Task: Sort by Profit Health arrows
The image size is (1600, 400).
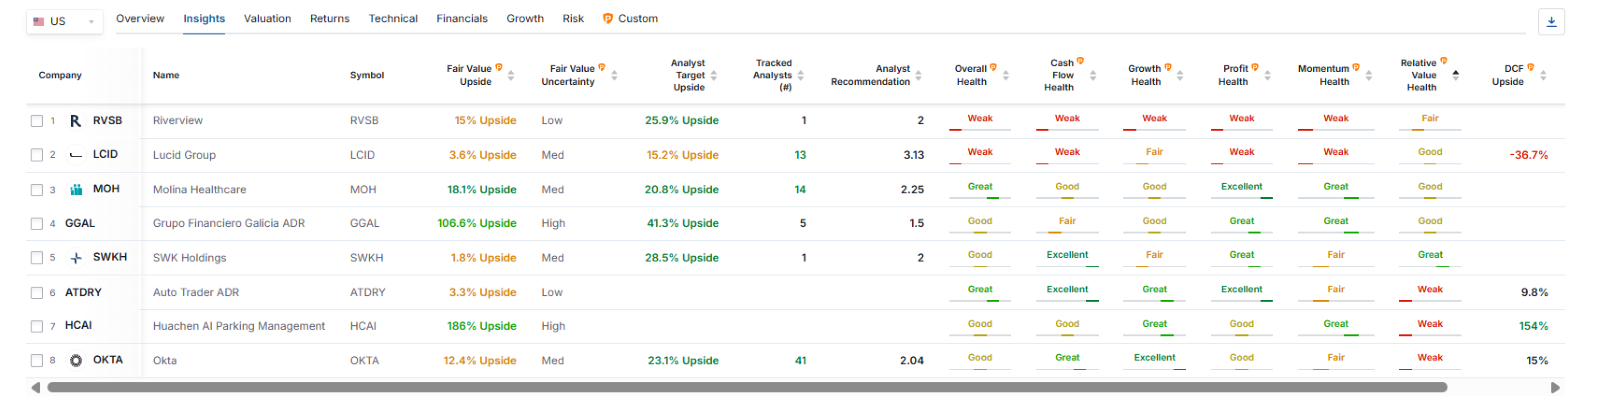Action: [1267, 75]
